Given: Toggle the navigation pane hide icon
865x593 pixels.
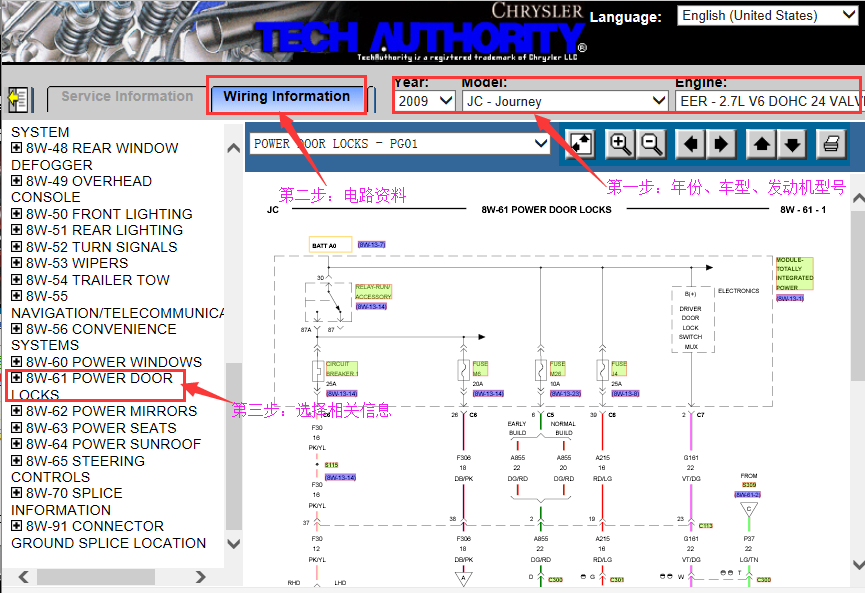Looking at the screenshot, I should 19,100.
